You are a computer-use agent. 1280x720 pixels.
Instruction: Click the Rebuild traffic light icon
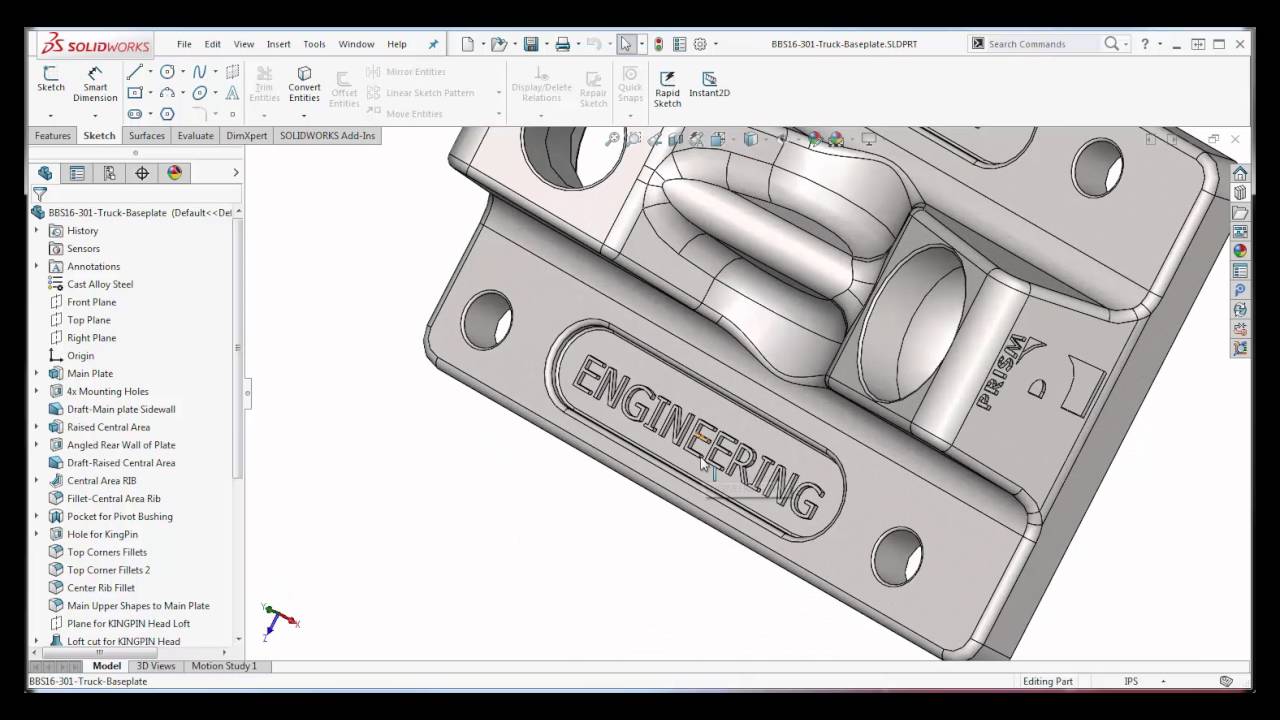658,44
